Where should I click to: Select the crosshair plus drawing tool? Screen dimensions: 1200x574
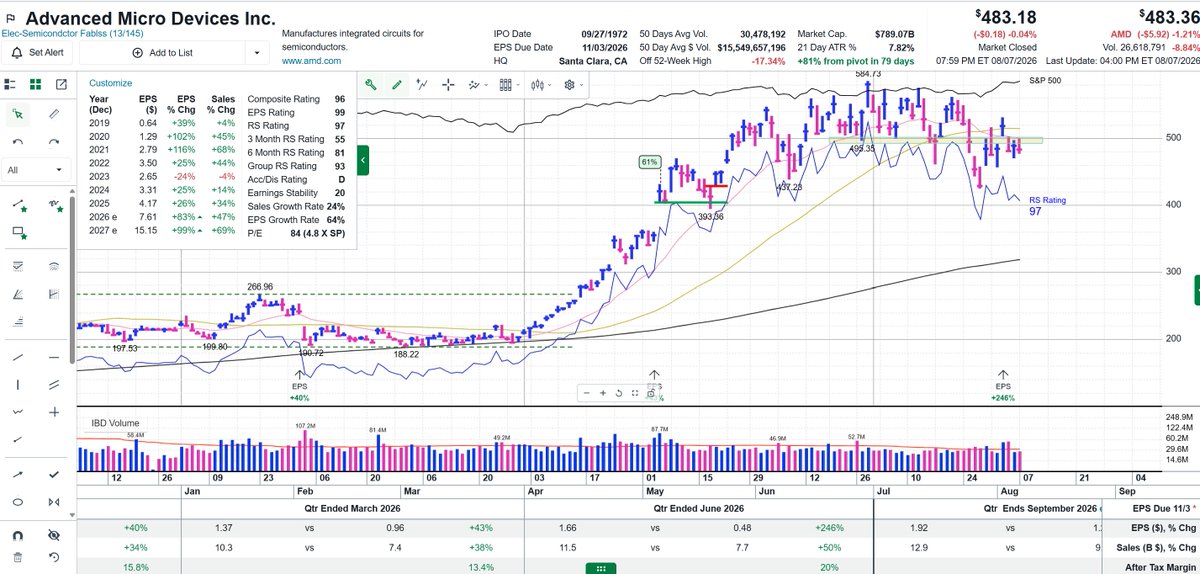click(x=53, y=412)
